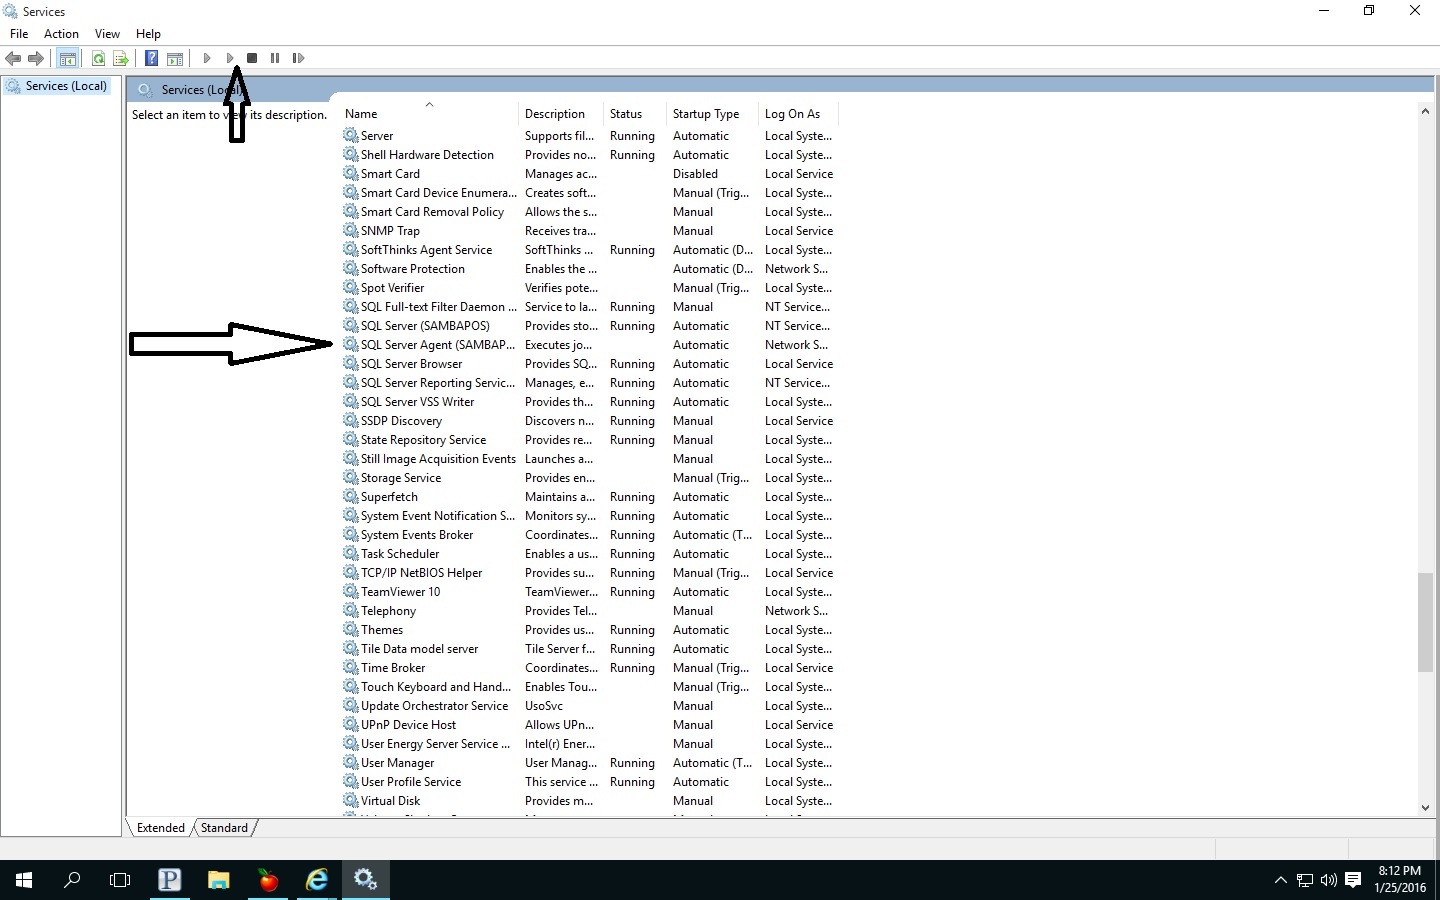1440x900 pixels.
Task: Click the Forward arrow in toolbar
Action: pyautogui.click(x=36, y=58)
